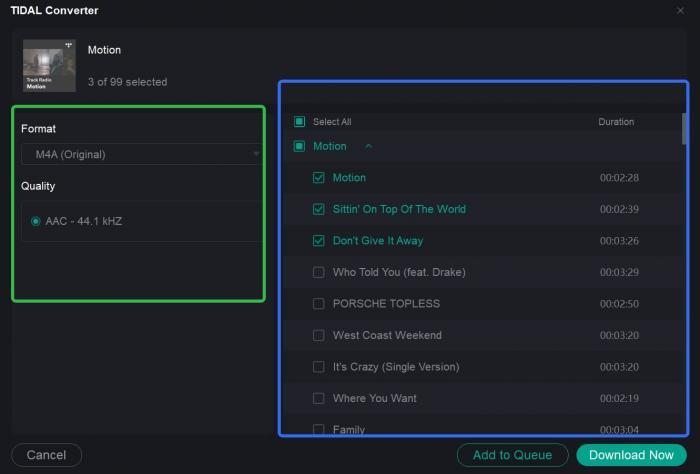Open the Format dropdown showing M4A (Original)
The height and width of the screenshot is (474, 700).
point(141,154)
